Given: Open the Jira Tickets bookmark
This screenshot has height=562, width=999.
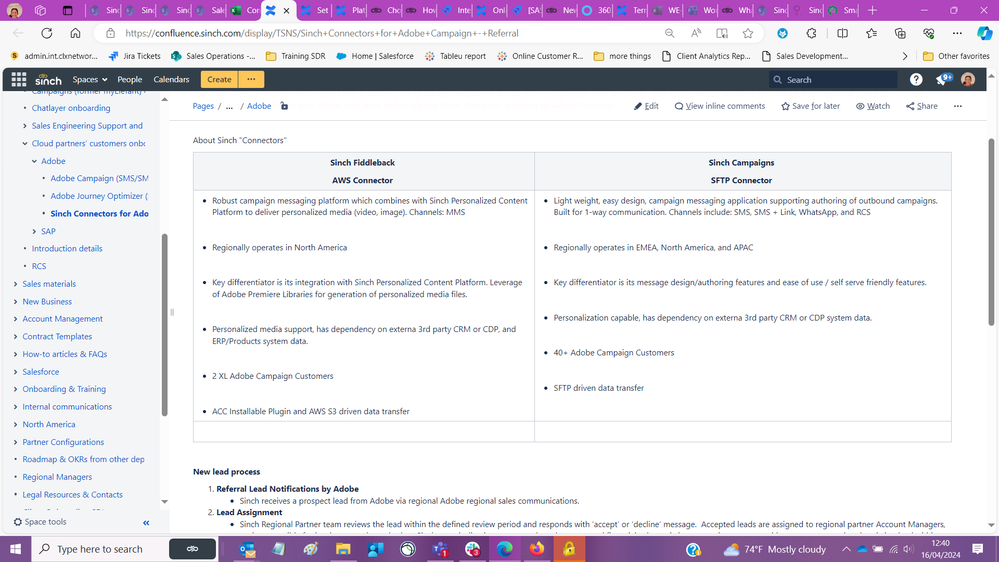Looking at the screenshot, I should [x=134, y=56].
